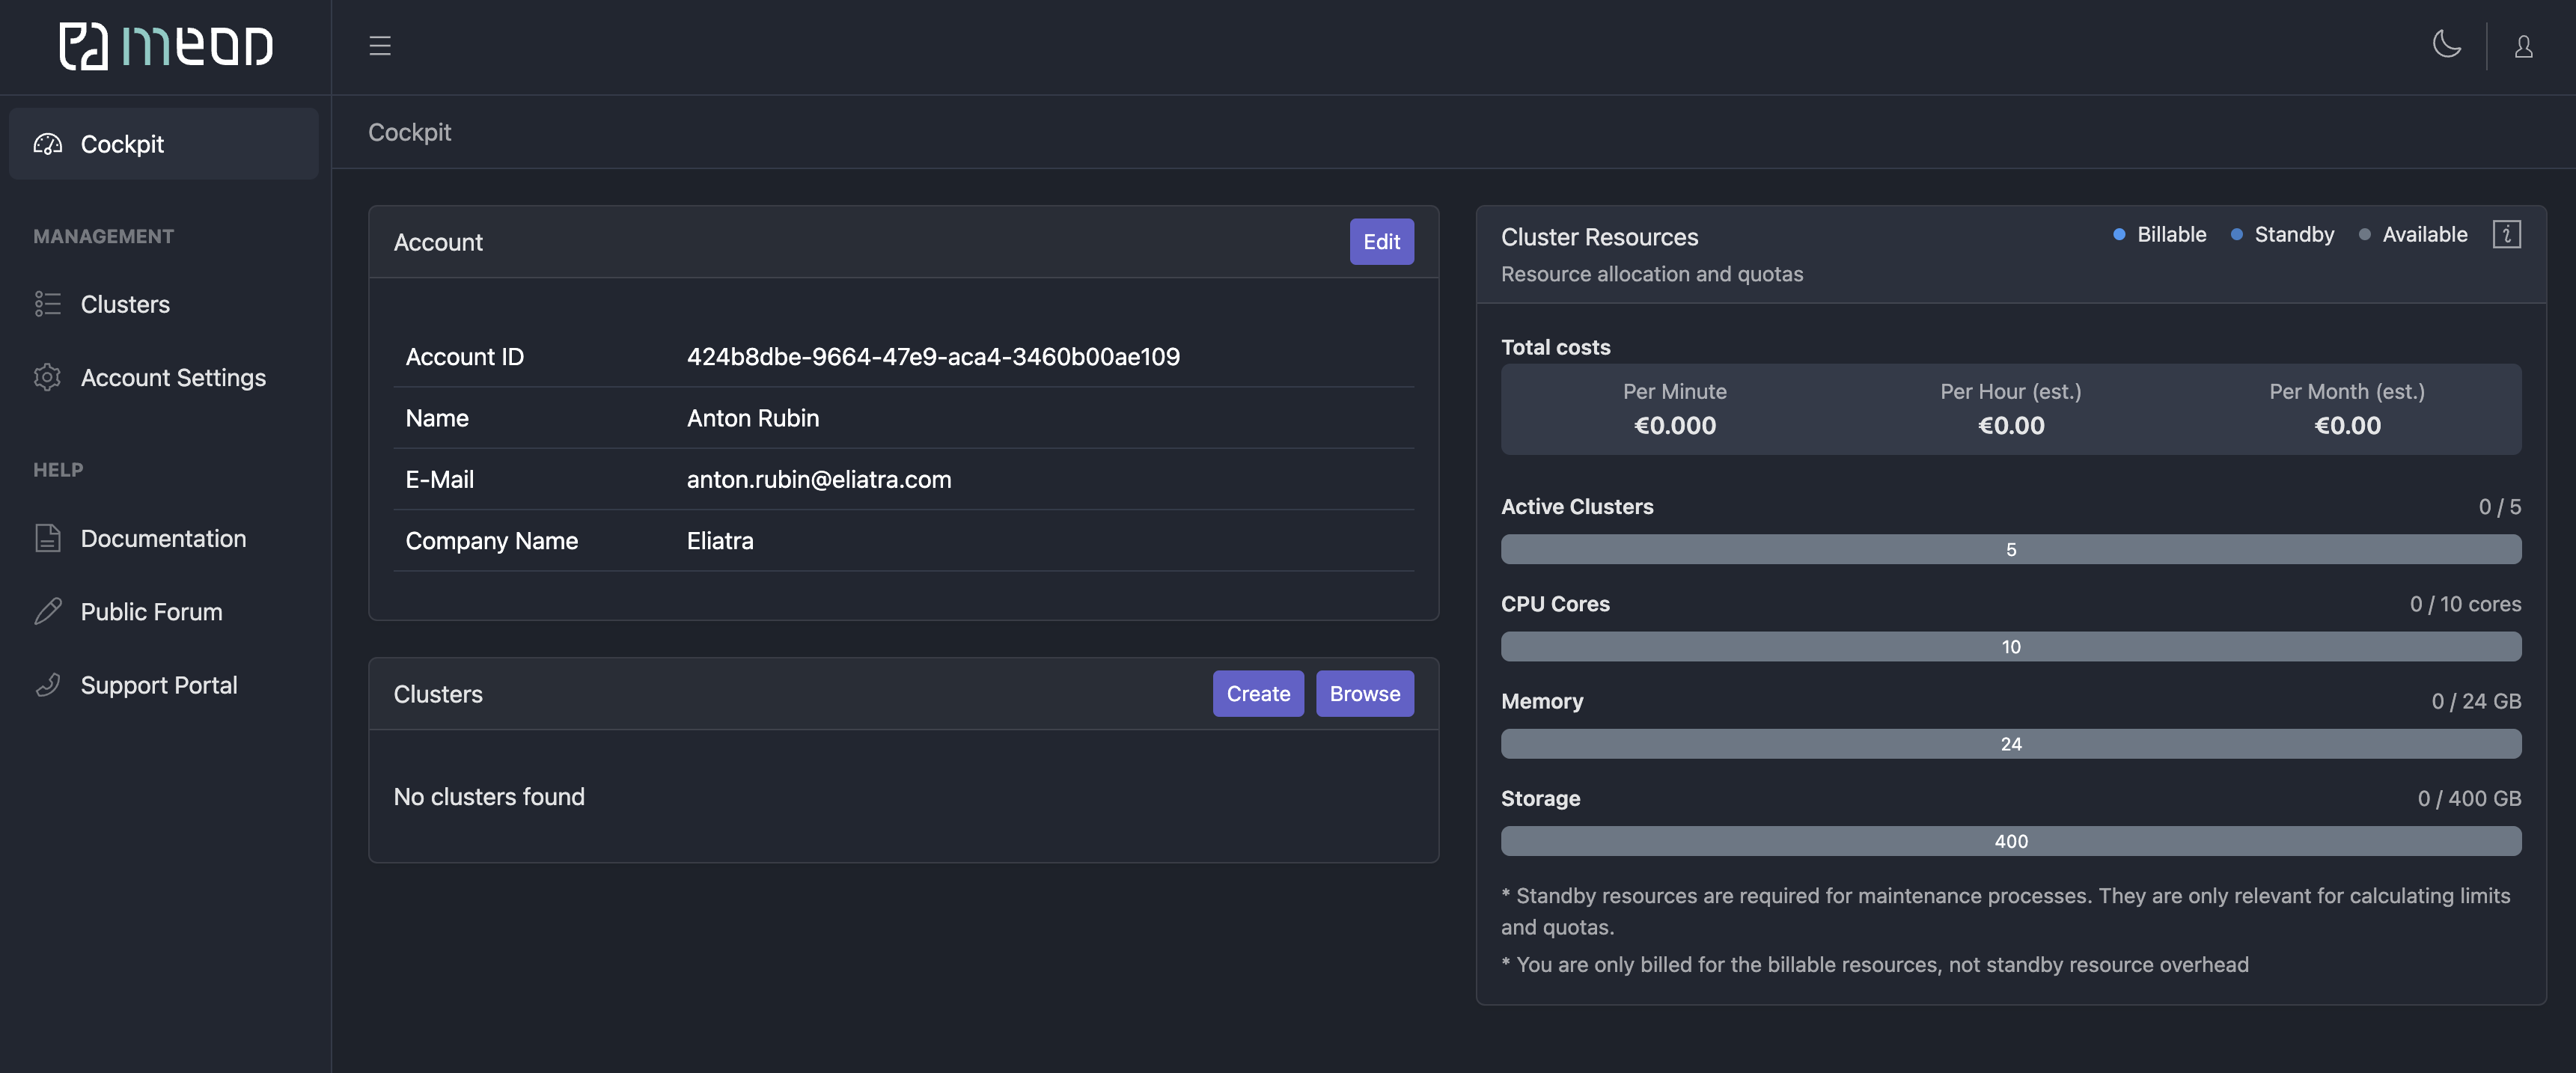The image size is (2576, 1073).
Task: Click the user profile icon
Action: click(x=2525, y=46)
